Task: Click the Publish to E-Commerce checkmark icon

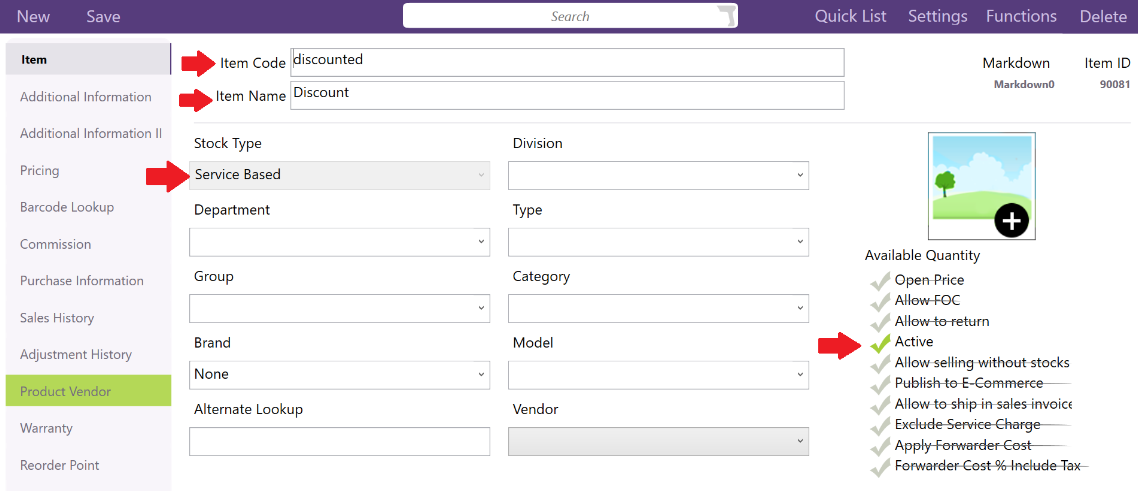Action: (x=880, y=384)
